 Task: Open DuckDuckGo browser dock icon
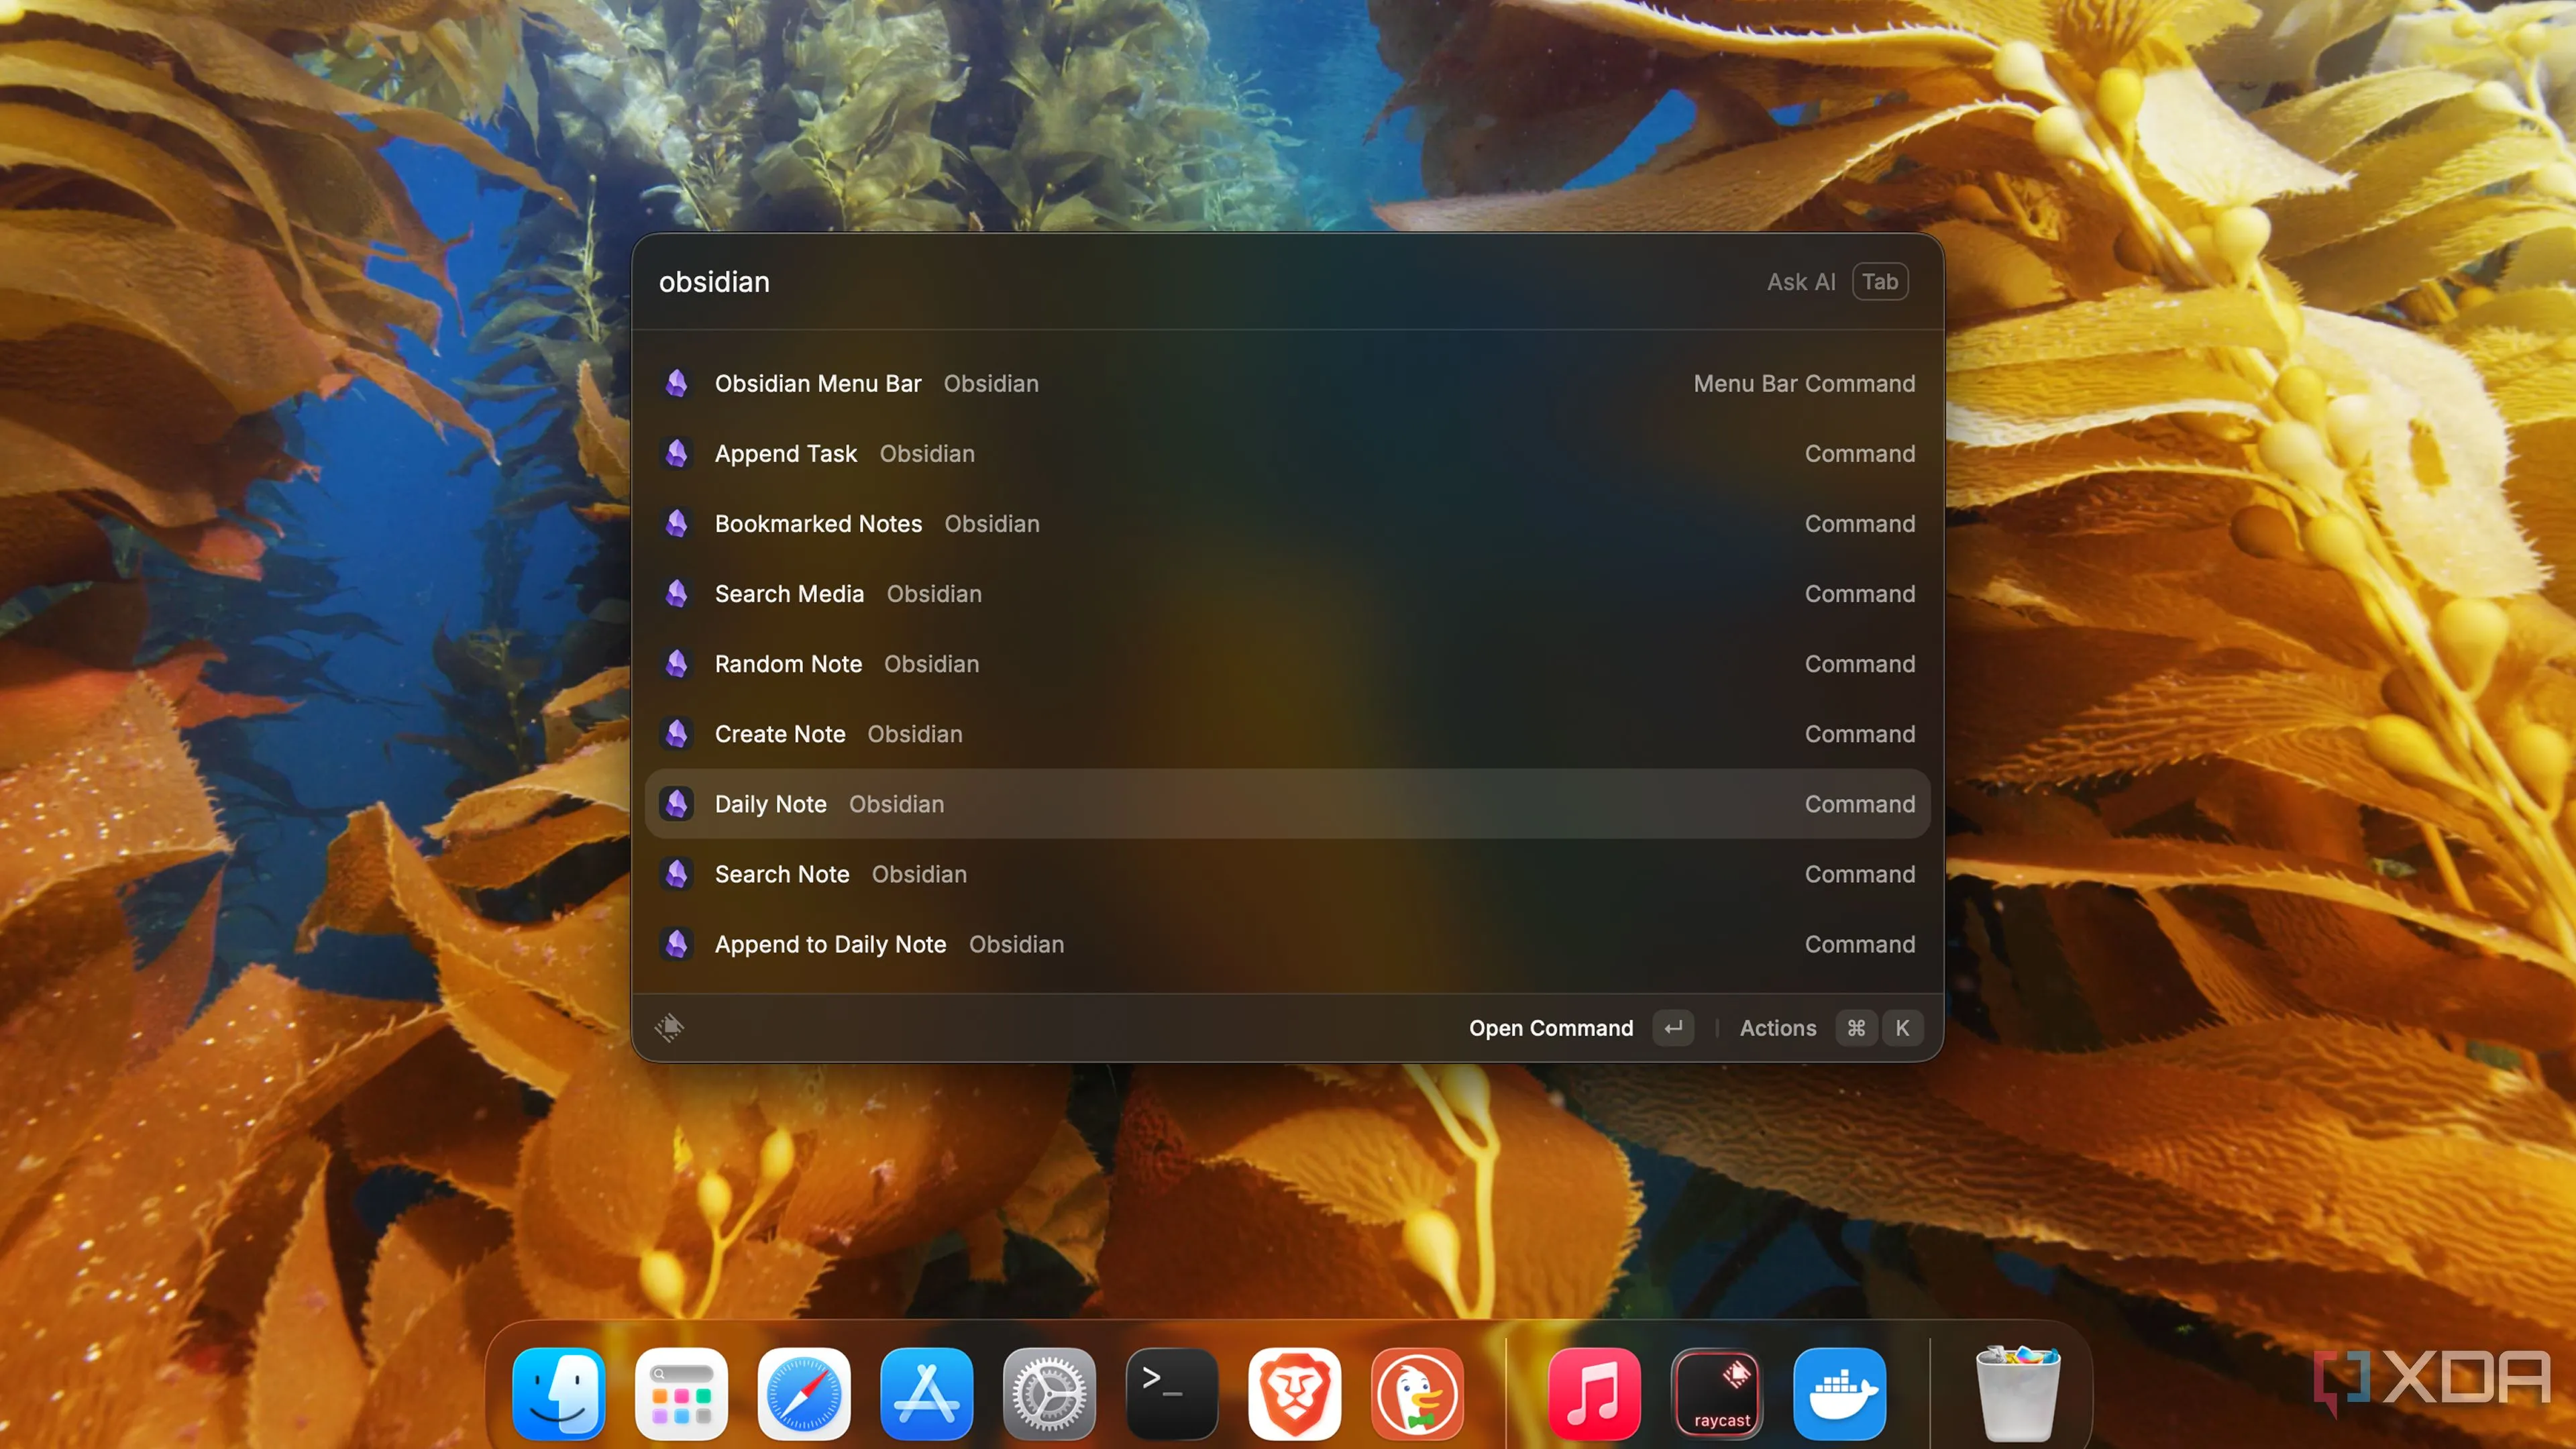click(x=1417, y=1393)
